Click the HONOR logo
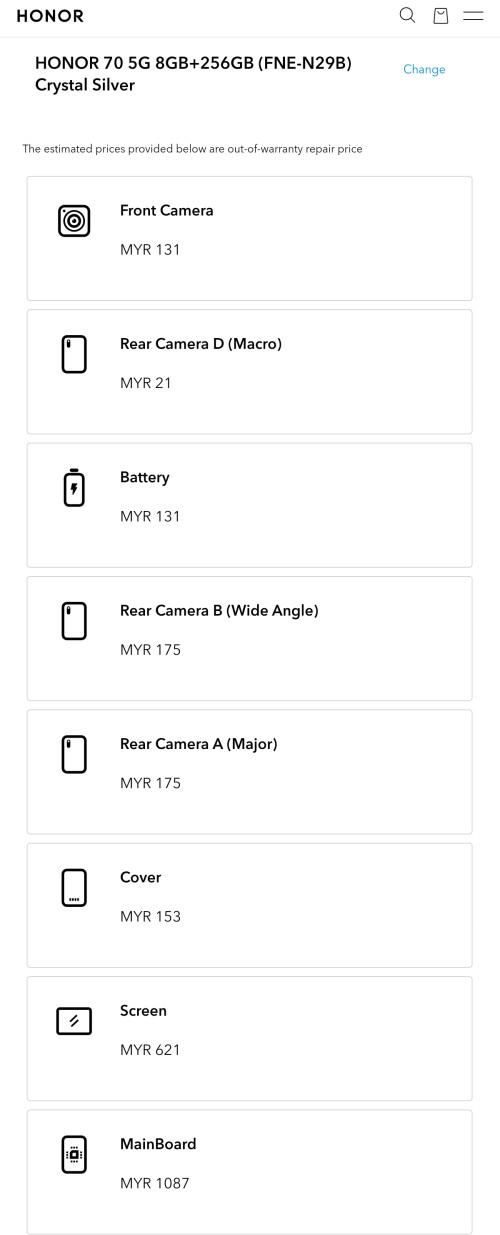500x1235 pixels. coord(50,16)
